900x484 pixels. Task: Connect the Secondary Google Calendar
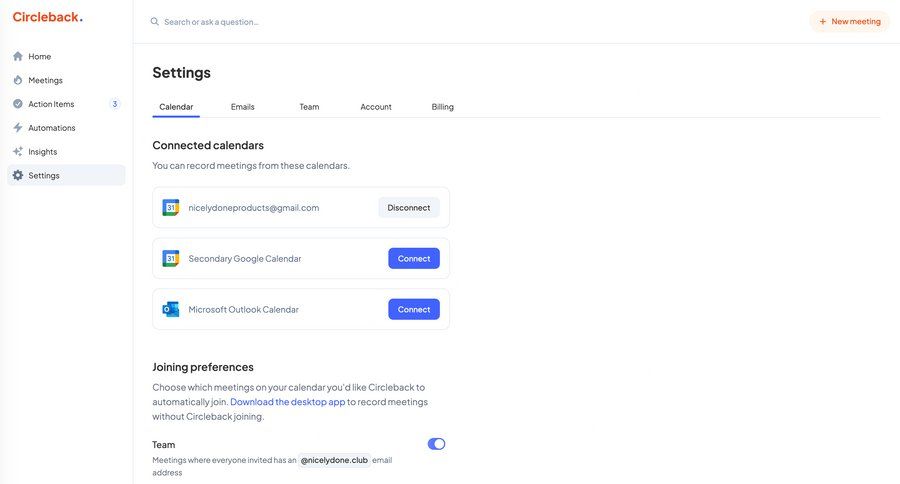pos(414,259)
